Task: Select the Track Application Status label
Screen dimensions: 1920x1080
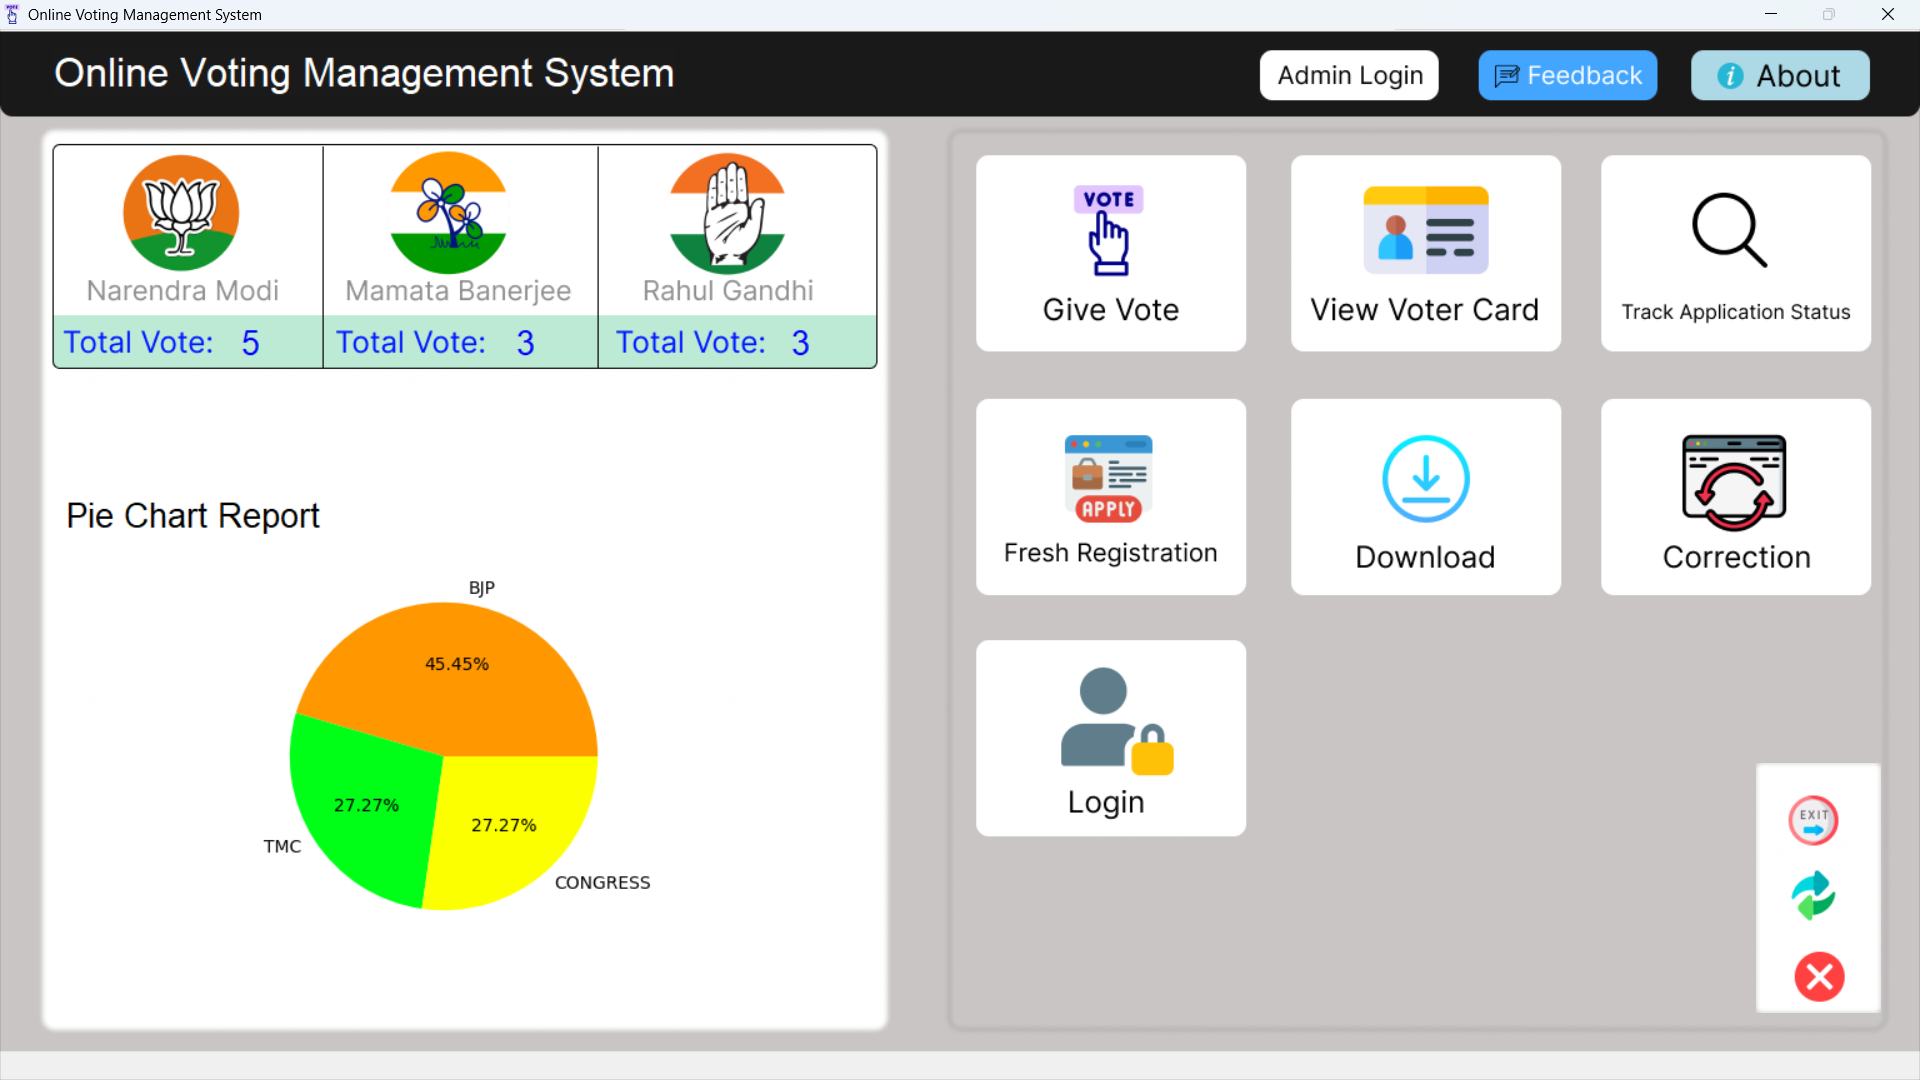Action: (1735, 312)
